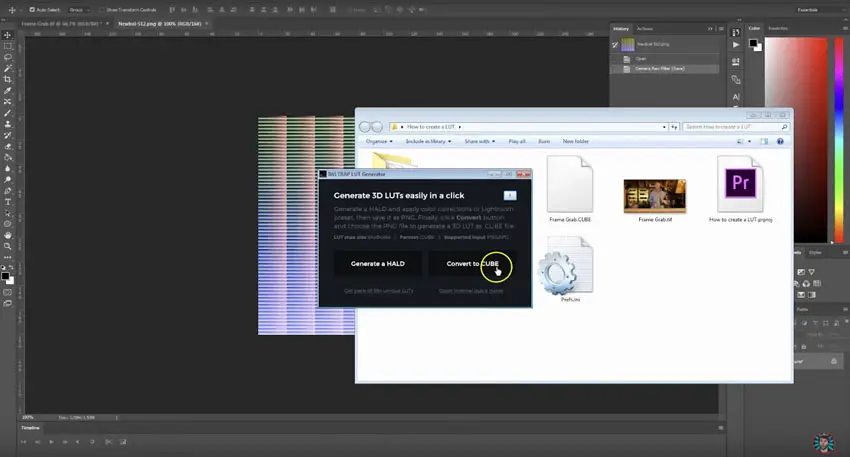The width and height of the screenshot is (850, 457).
Task: Select the Brush tool
Action: tap(8, 113)
